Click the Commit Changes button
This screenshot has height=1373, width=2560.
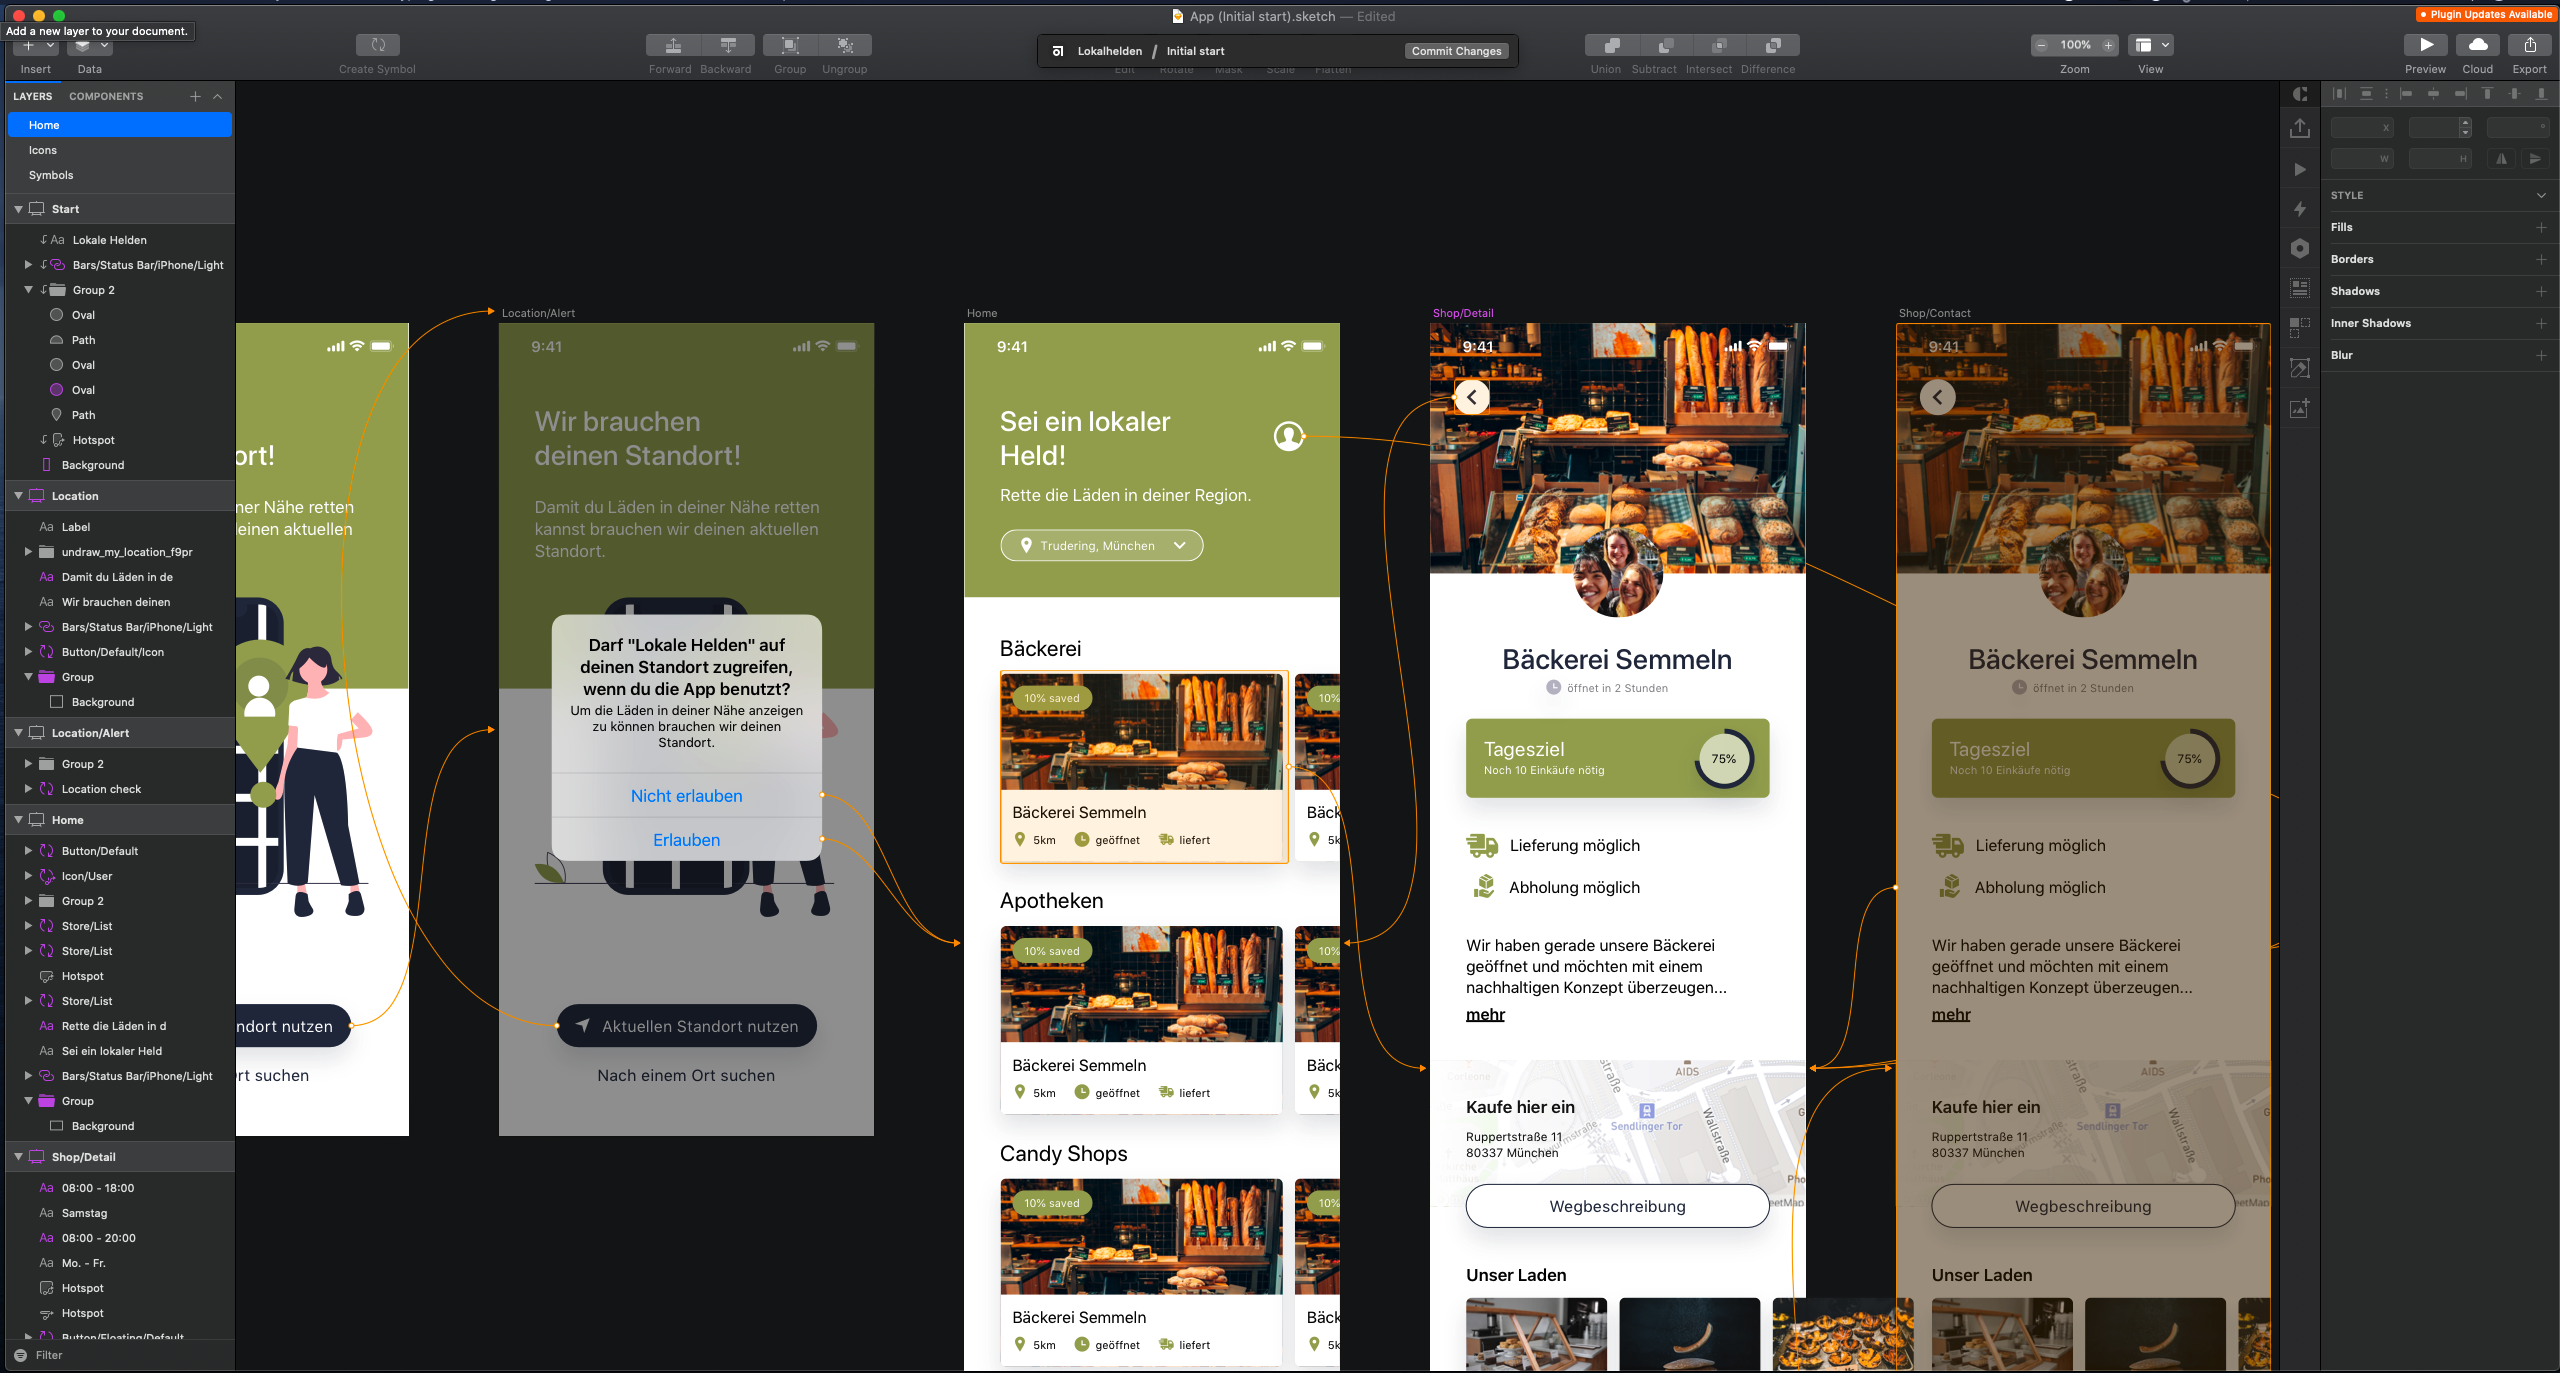1456,51
